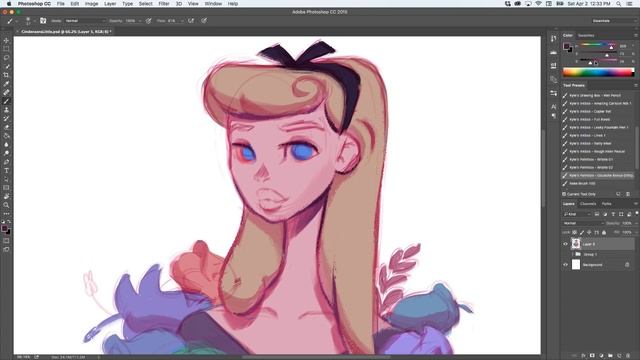Select the Clone Stamp tool
This screenshot has height=360, width=640.
(6, 110)
